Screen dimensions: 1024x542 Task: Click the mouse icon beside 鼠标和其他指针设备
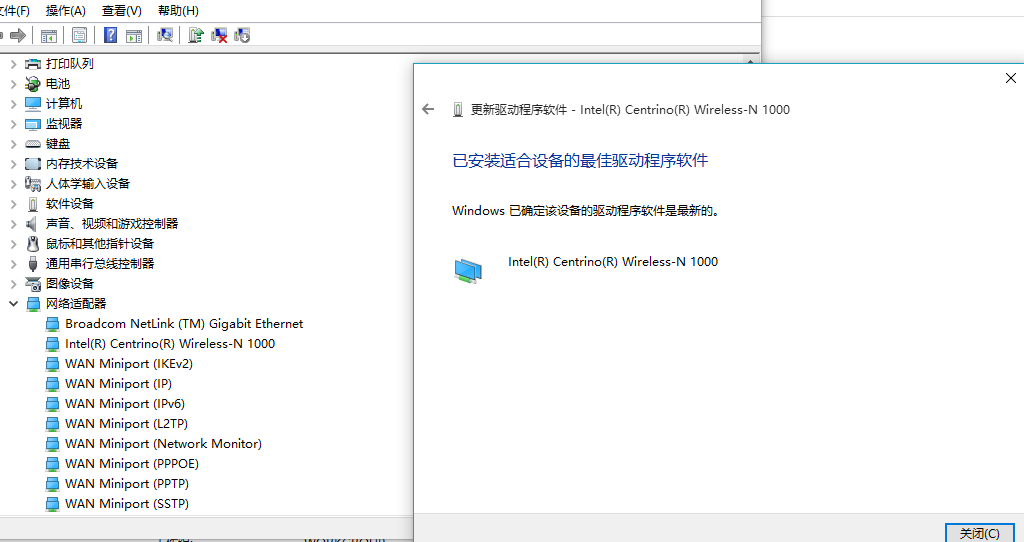click(33, 244)
